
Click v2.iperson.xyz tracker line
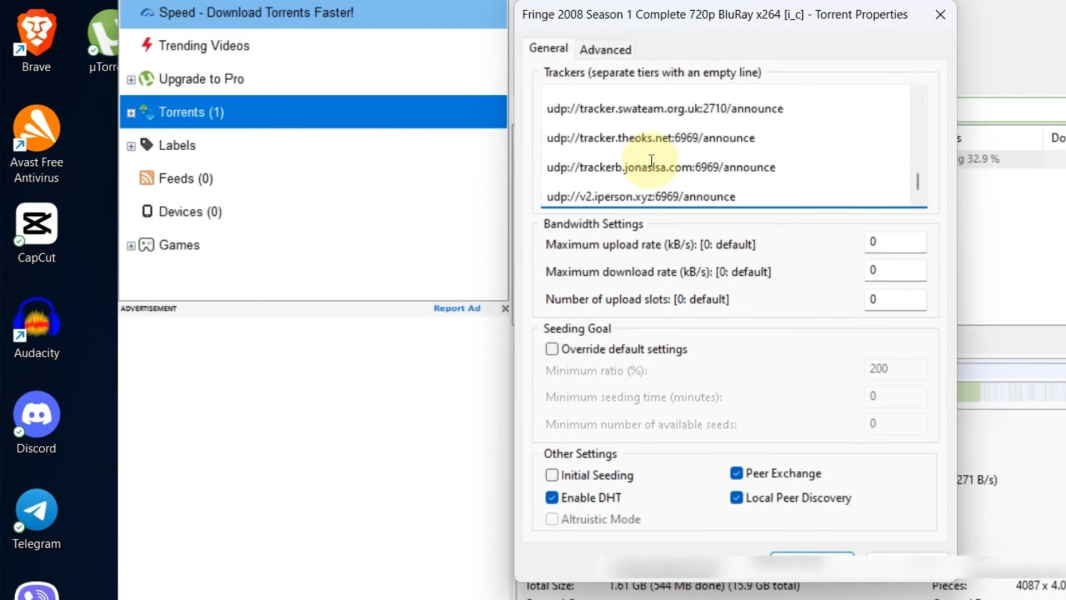[x=640, y=196]
